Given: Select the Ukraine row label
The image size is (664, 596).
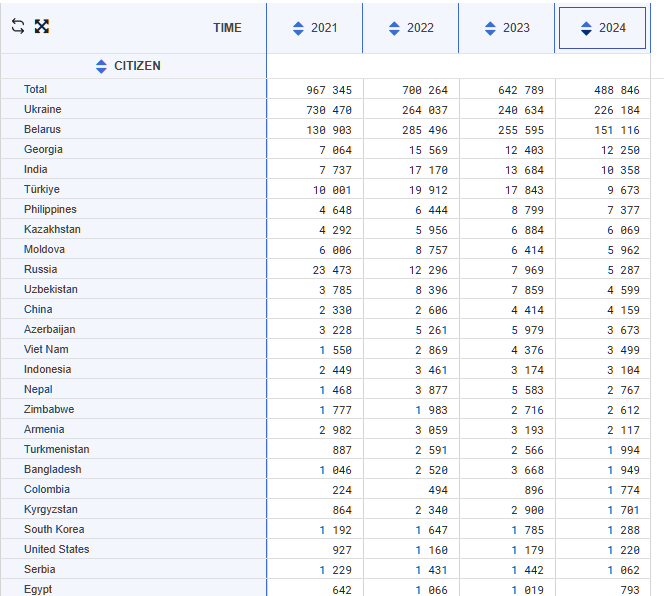Looking at the screenshot, I should 42,109.
